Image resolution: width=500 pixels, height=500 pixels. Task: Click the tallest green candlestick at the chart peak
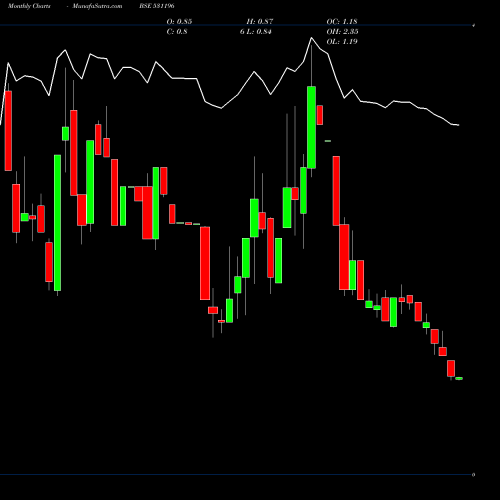pyautogui.click(x=311, y=127)
